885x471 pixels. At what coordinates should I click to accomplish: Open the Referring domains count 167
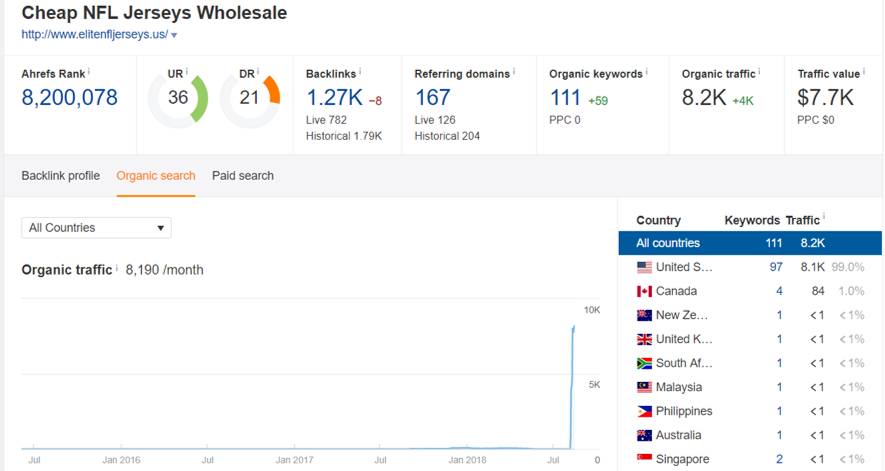432,98
